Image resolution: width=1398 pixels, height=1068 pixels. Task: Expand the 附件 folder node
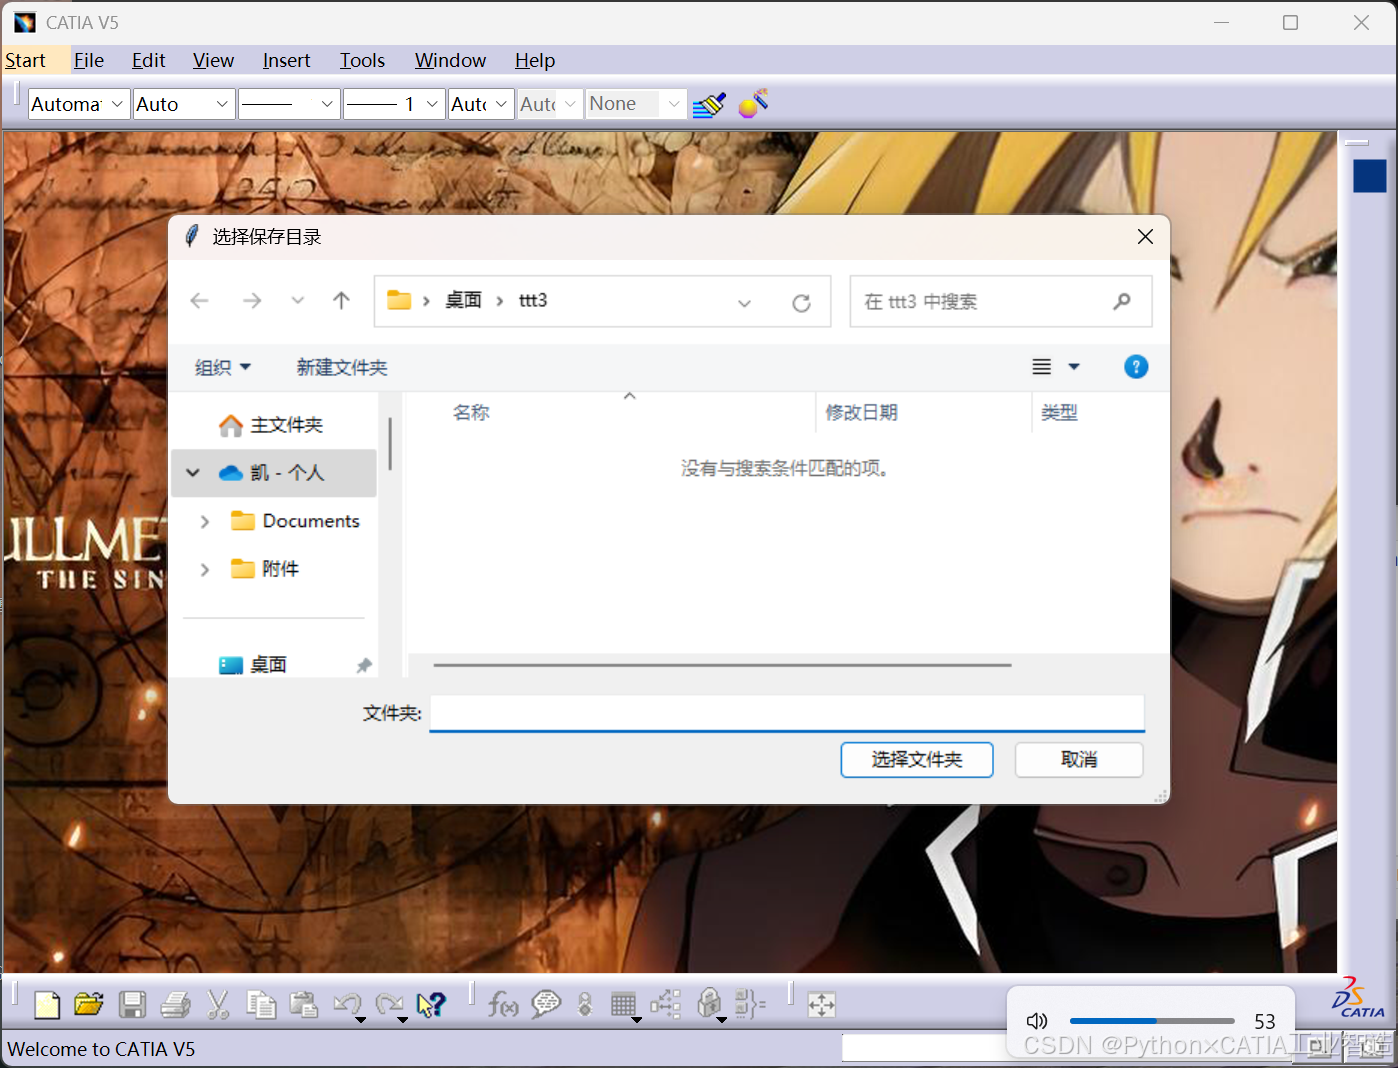(x=205, y=569)
